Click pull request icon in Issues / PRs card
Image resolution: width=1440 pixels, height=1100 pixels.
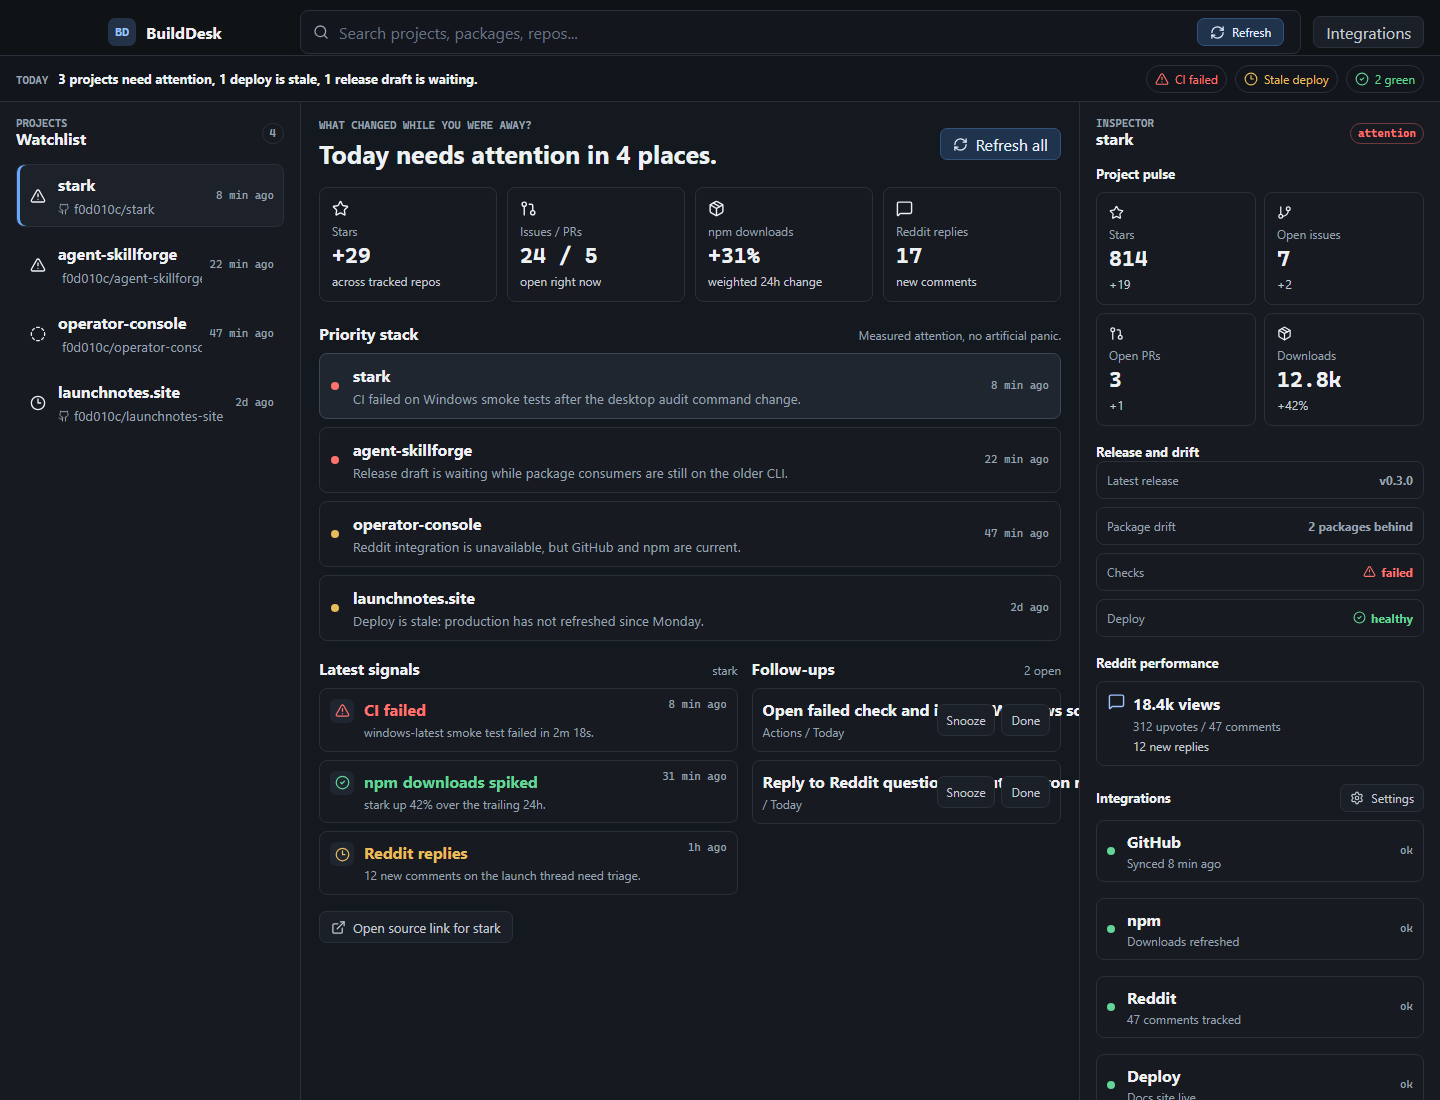[x=528, y=208]
